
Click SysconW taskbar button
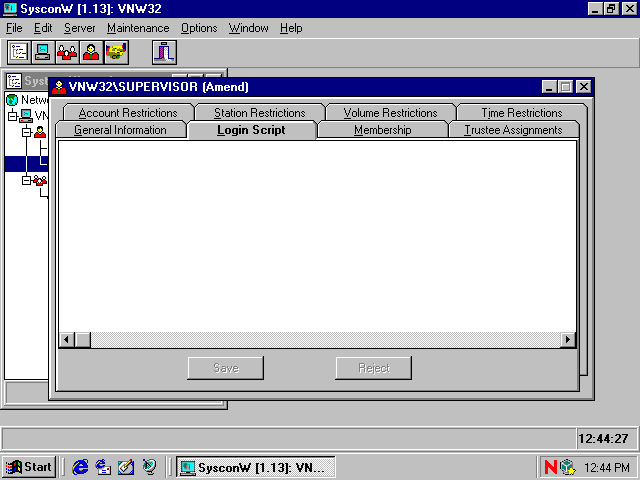pyautogui.click(x=256, y=467)
